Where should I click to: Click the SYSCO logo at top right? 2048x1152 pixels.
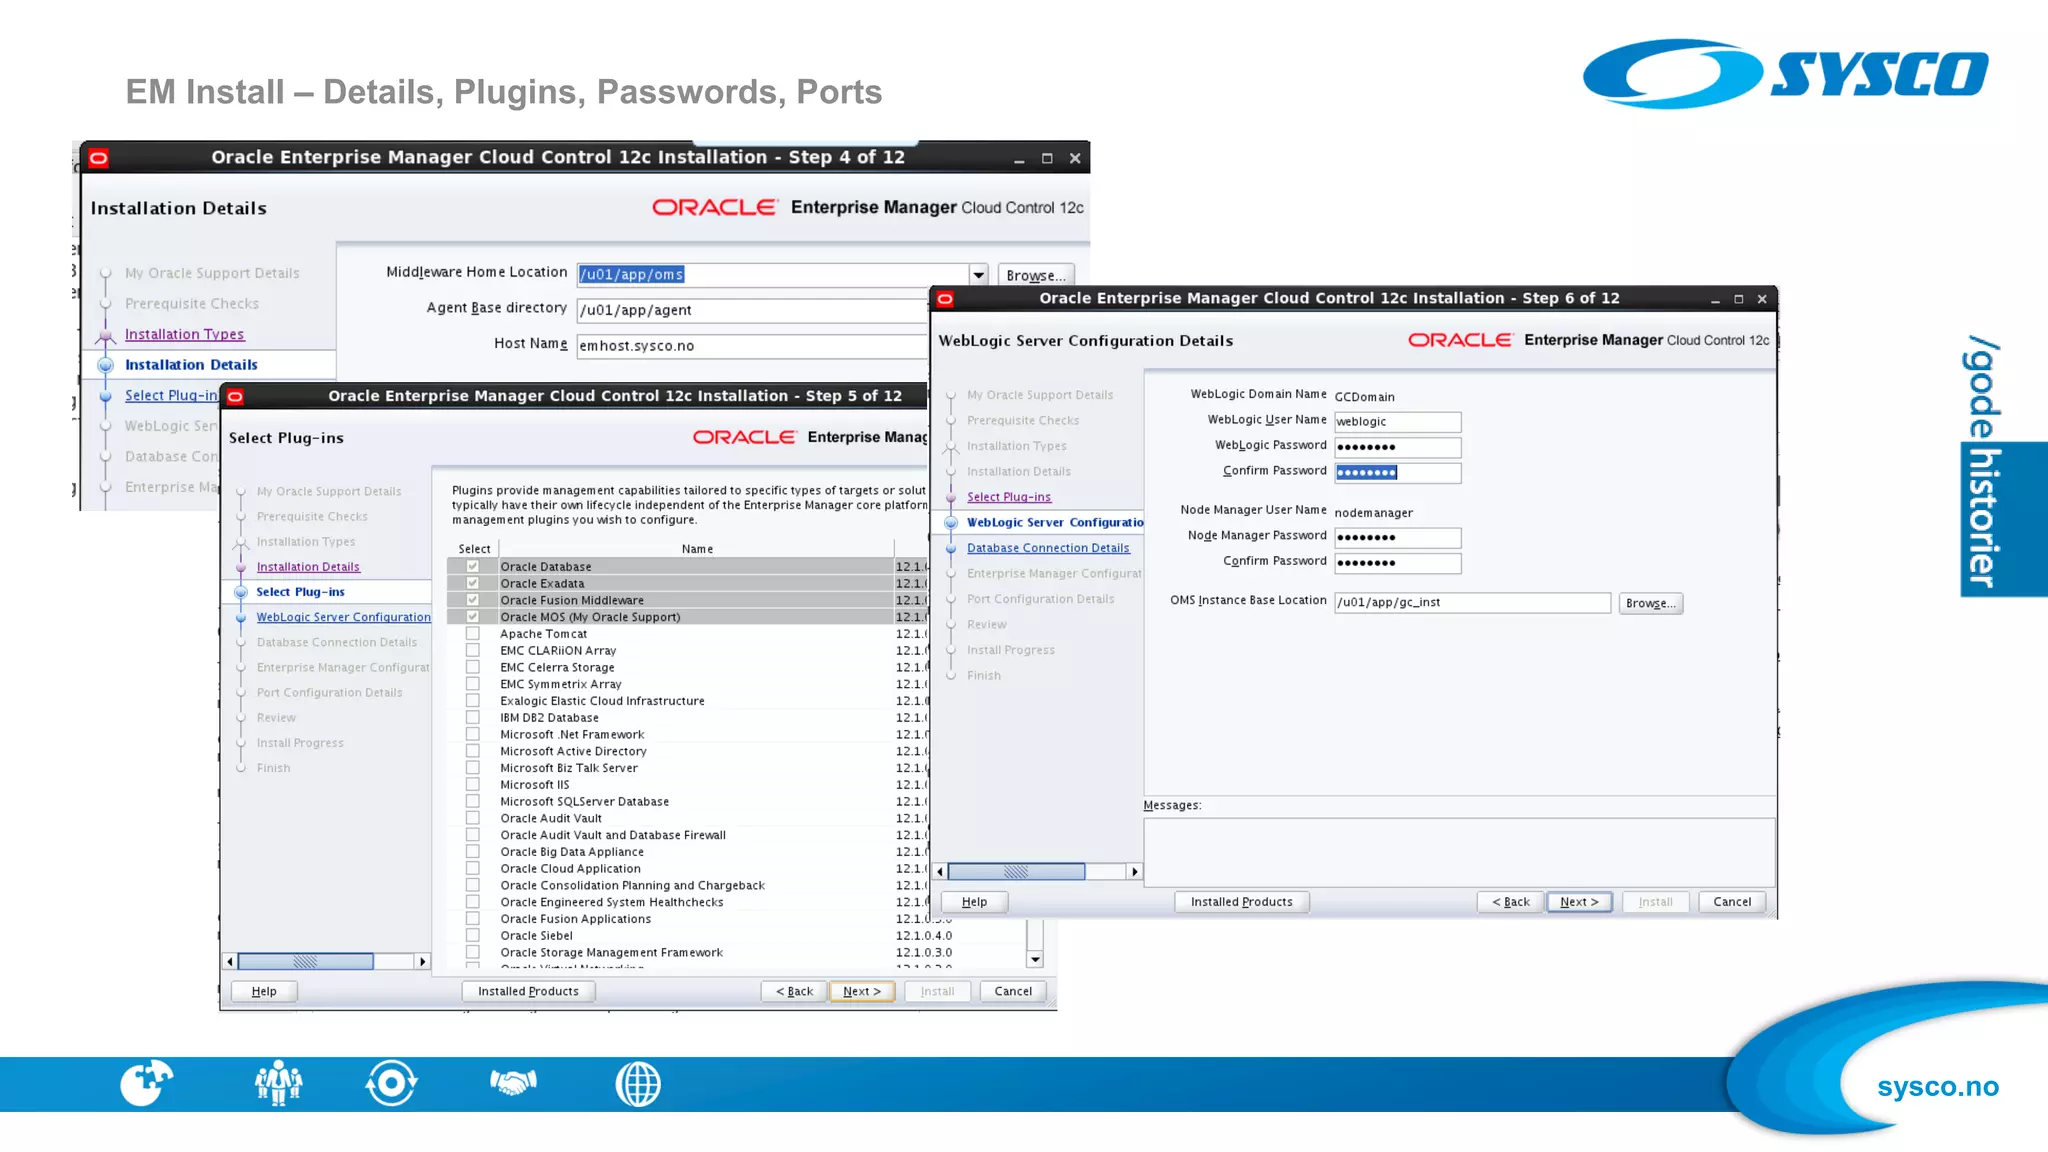tap(1785, 73)
